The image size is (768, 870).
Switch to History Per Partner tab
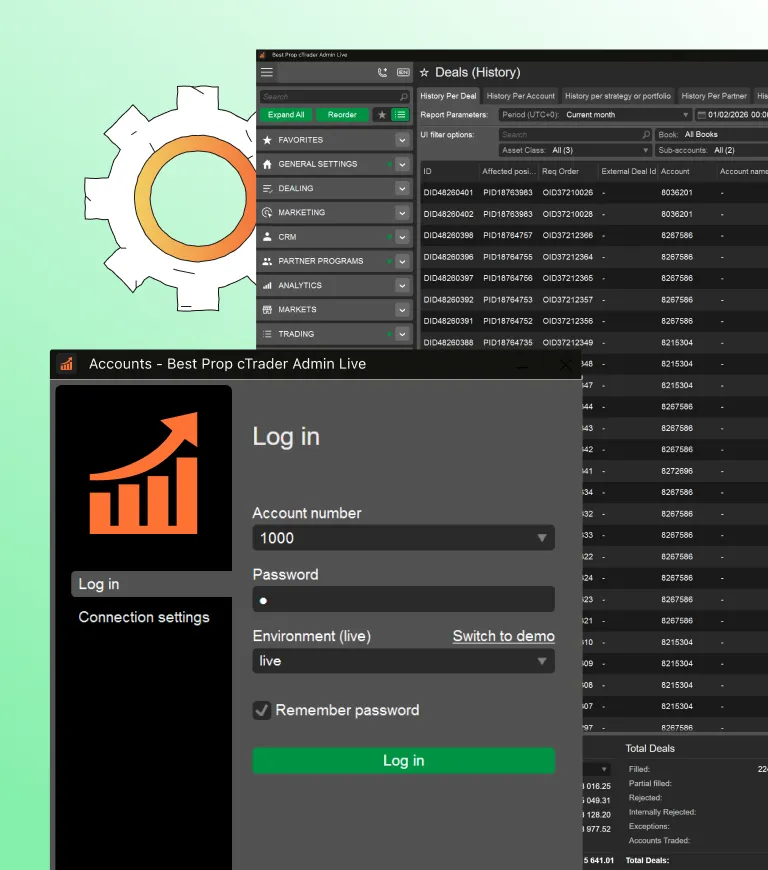point(714,96)
